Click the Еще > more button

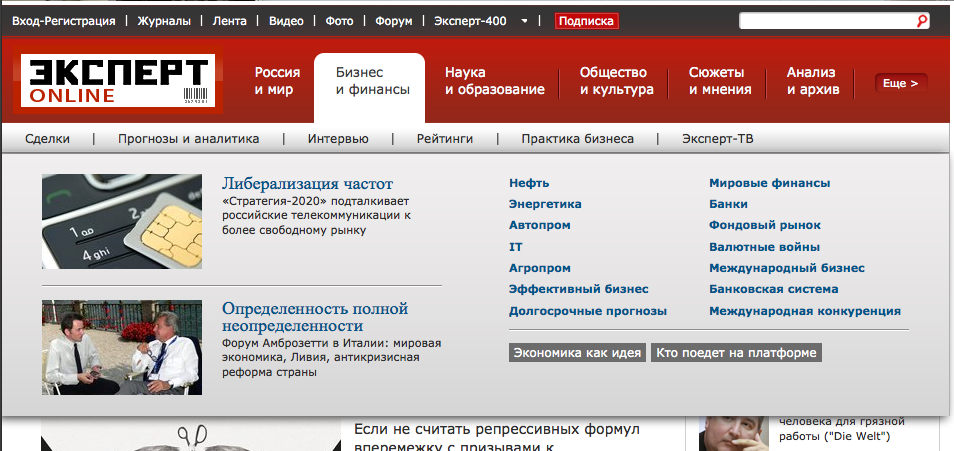[x=900, y=83]
